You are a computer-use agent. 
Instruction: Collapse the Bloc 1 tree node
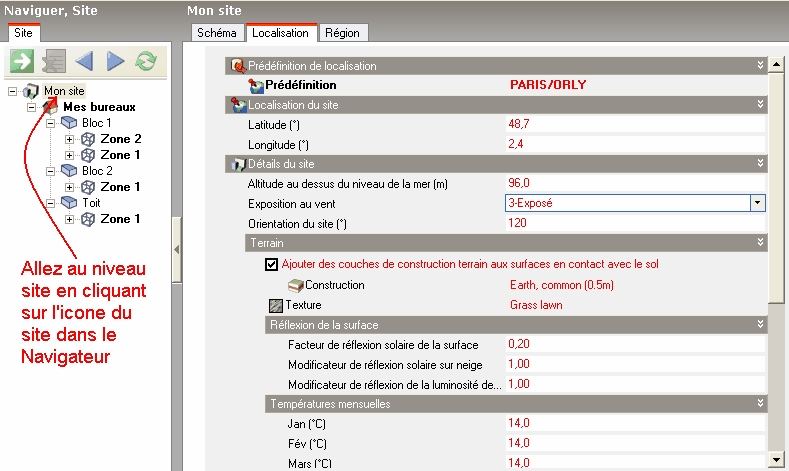pos(51,123)
